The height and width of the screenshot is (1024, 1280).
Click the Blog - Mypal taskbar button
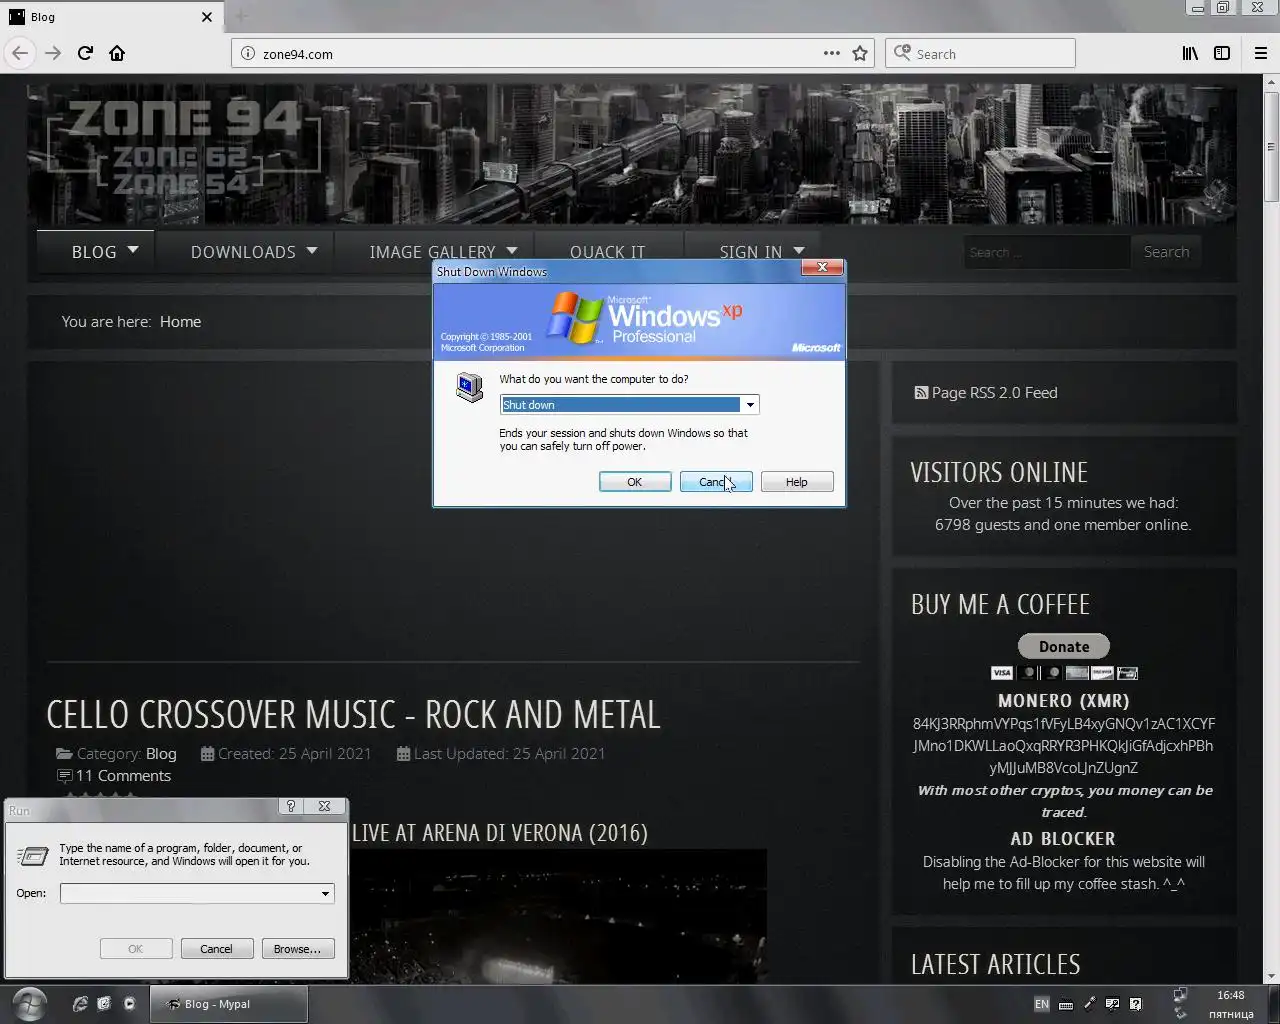coord(229,1004)
